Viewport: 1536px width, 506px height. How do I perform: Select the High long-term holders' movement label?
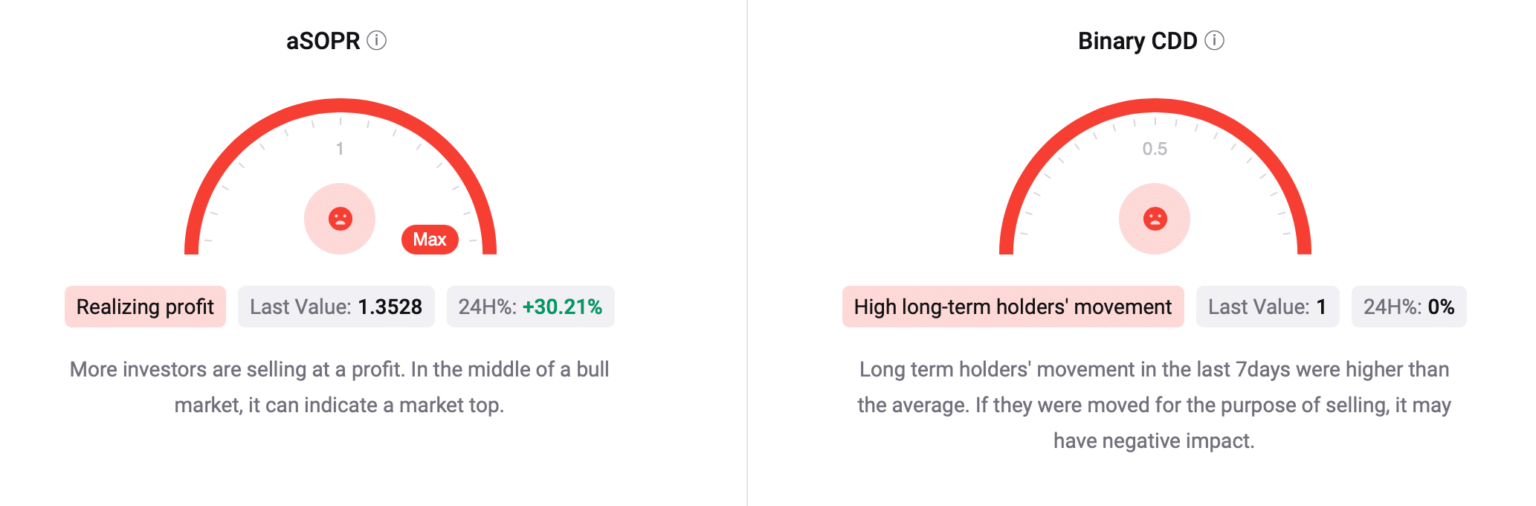pyautogui.click(x=1012, y=307)
